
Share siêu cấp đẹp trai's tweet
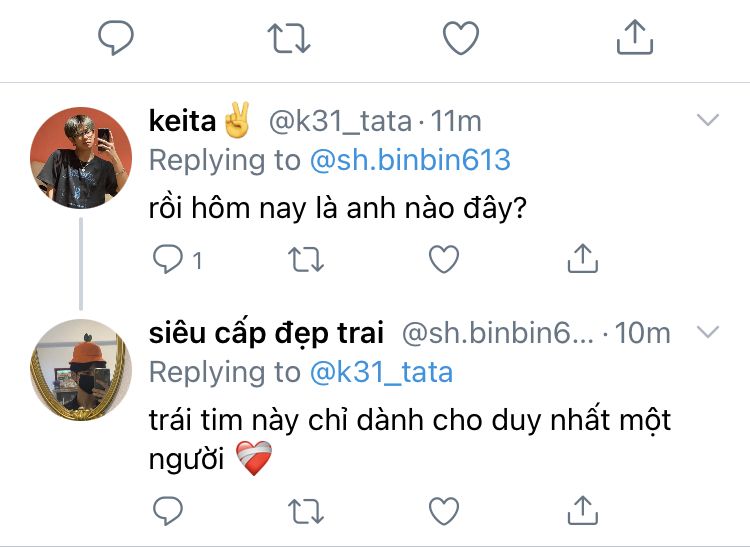582,511
